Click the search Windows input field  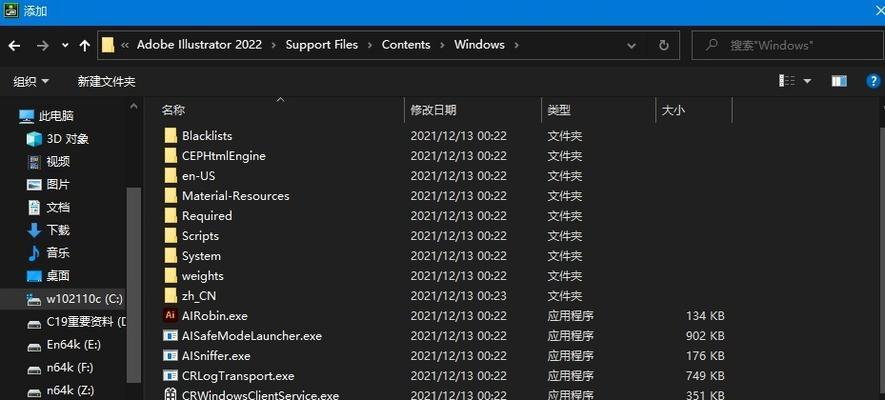787,45
